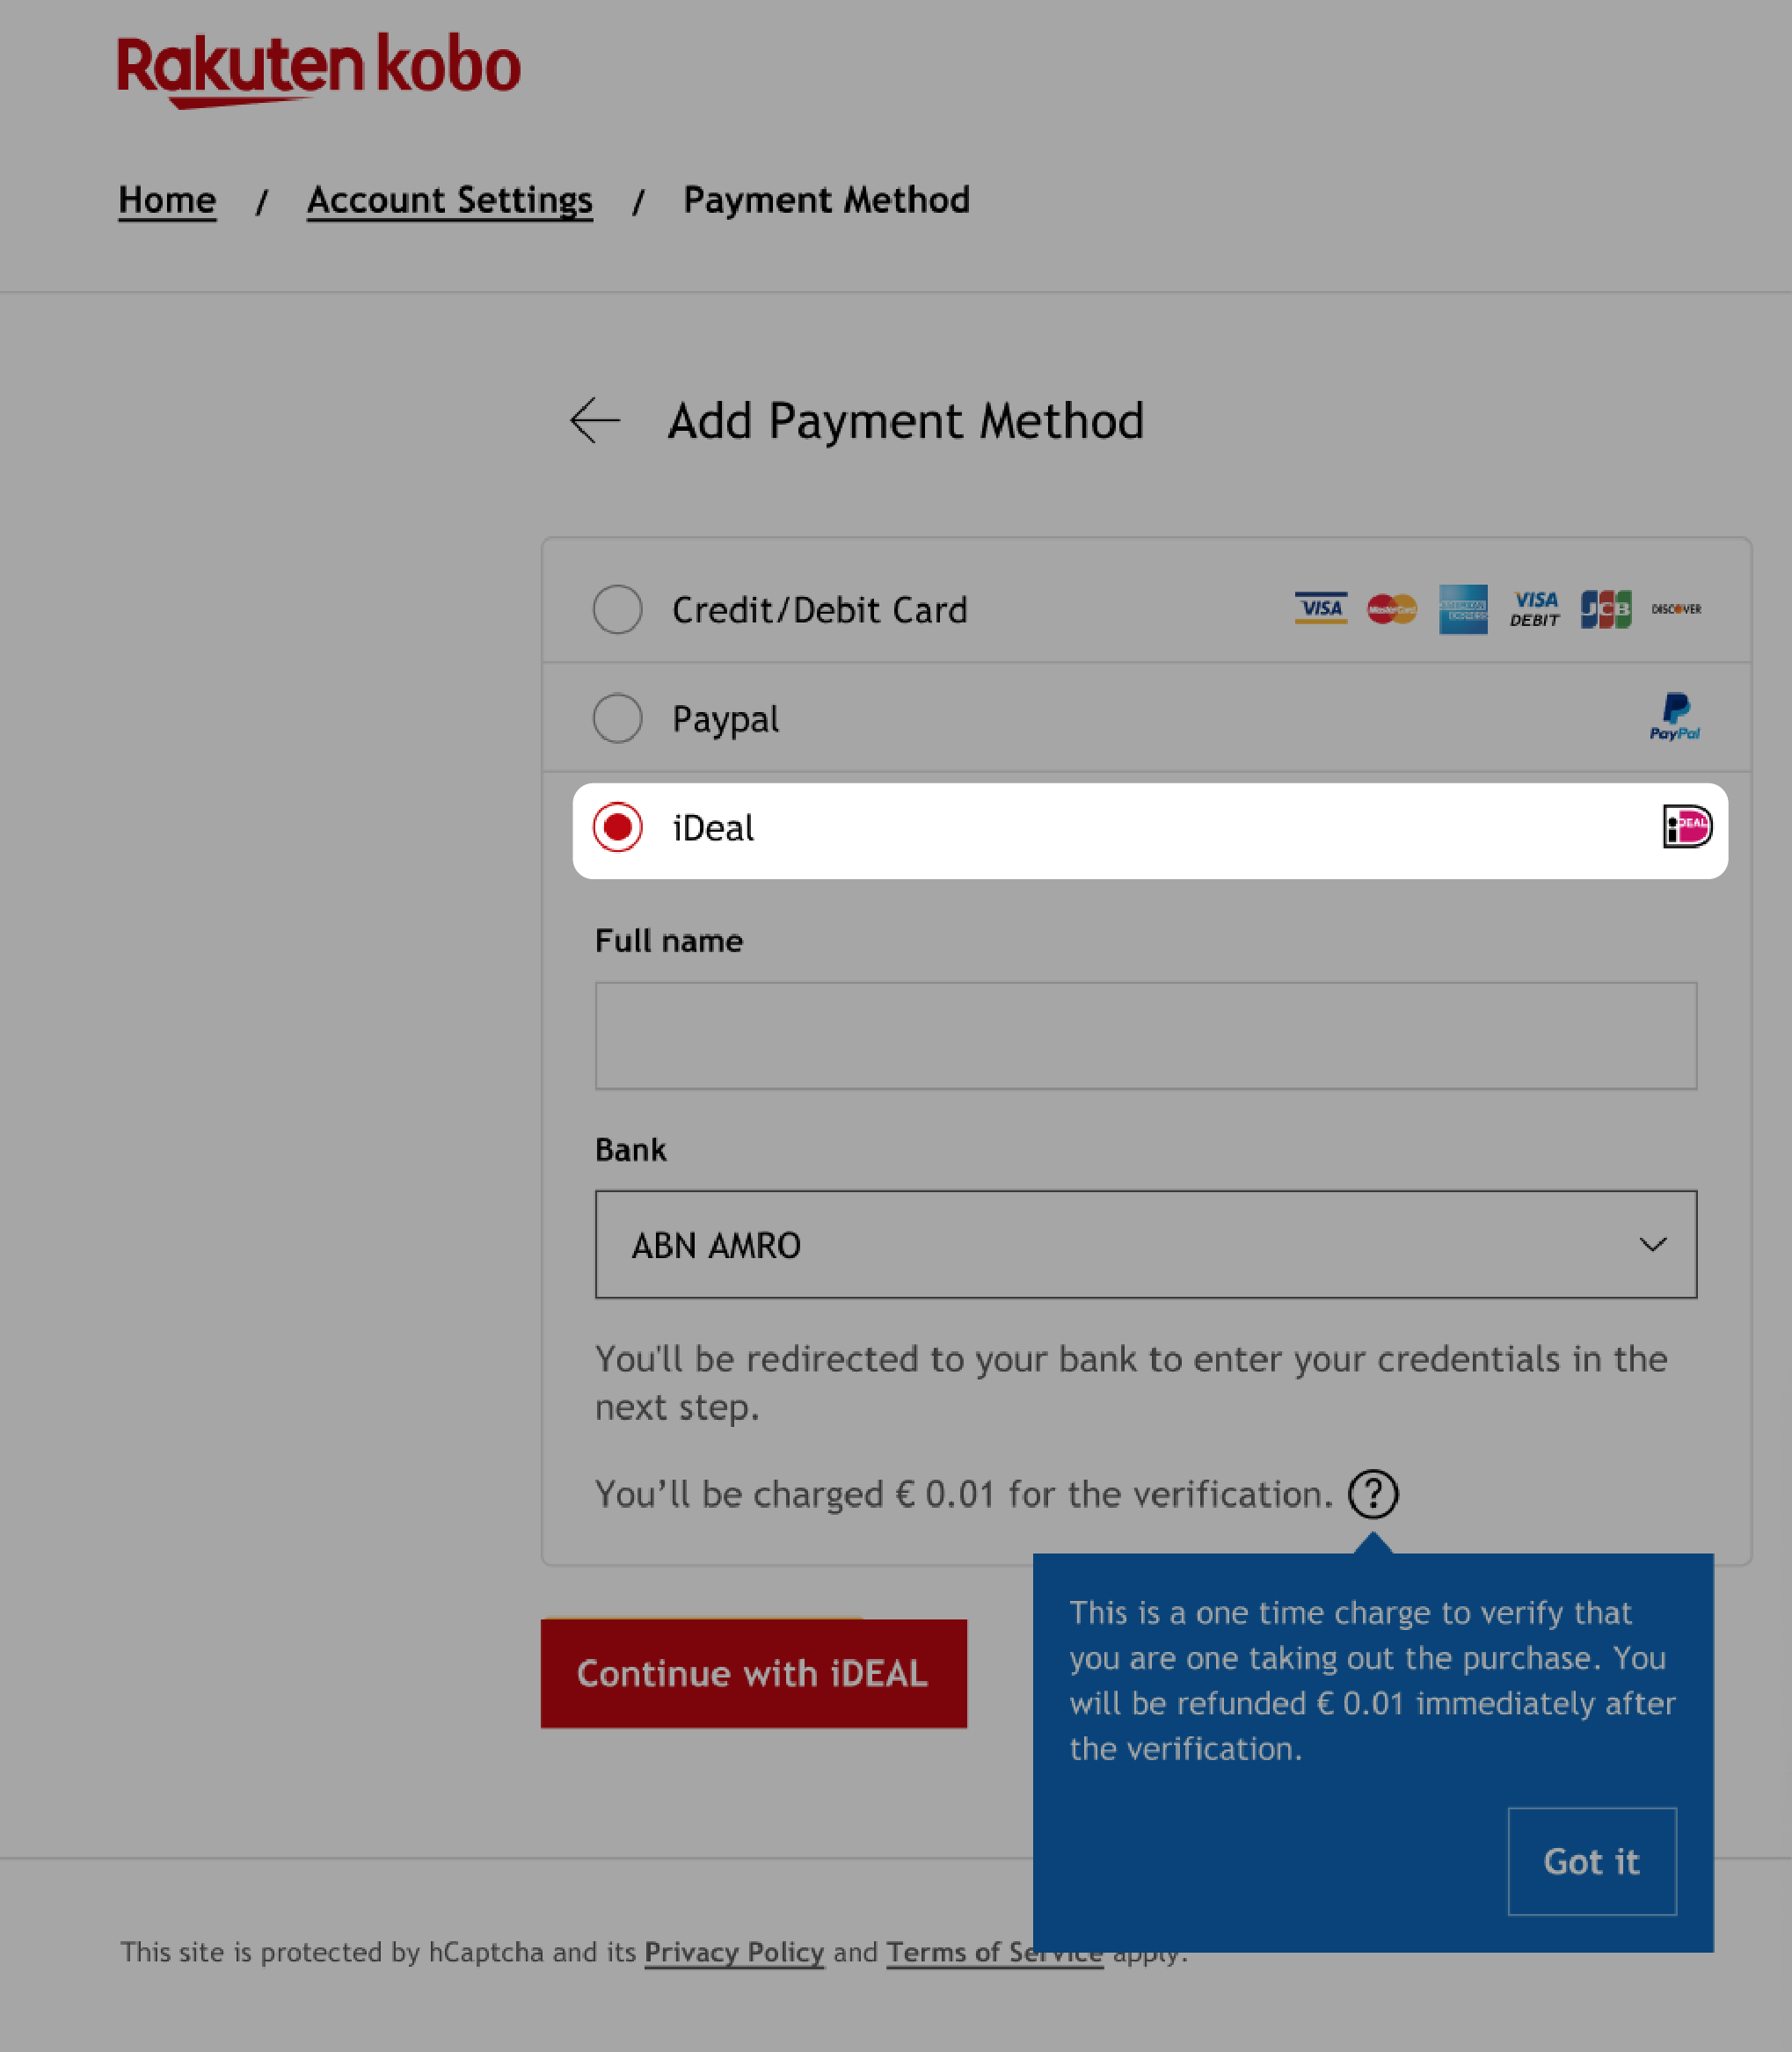Screen dimensions: 1792x2052
Task: Click the Visa card icon
Action: click(1319, 609)
